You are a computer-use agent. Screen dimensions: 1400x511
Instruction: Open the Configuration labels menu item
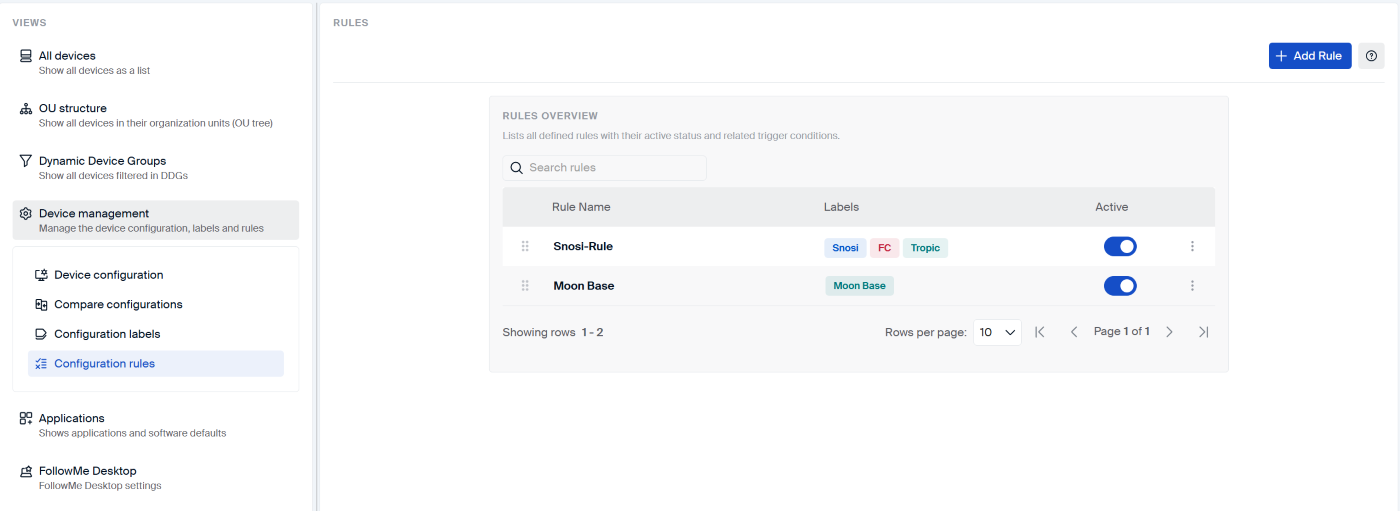[107, 334]
